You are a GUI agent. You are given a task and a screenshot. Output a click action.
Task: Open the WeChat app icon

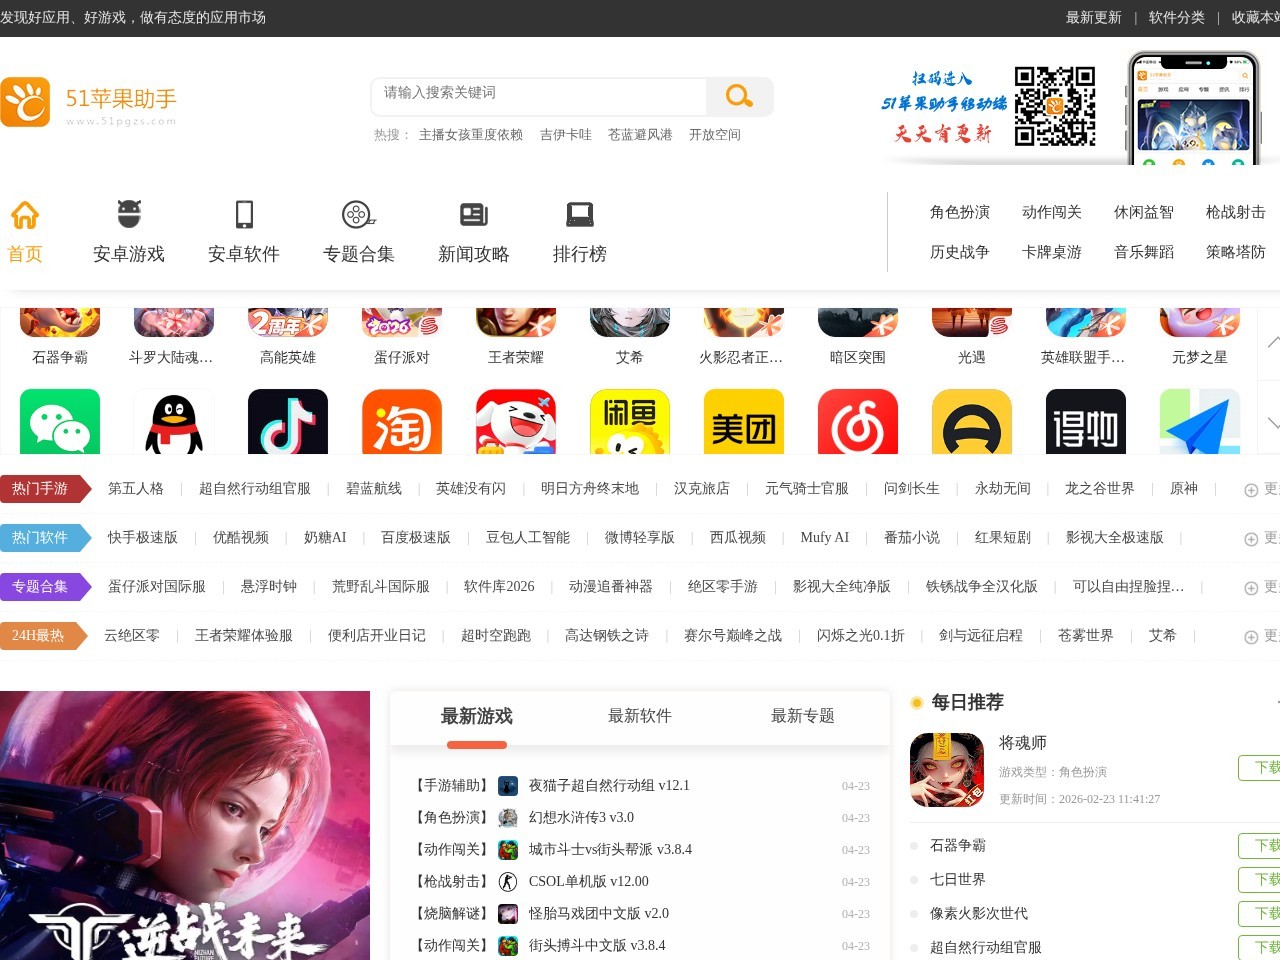pyautogui.click(x=60, y=423)
